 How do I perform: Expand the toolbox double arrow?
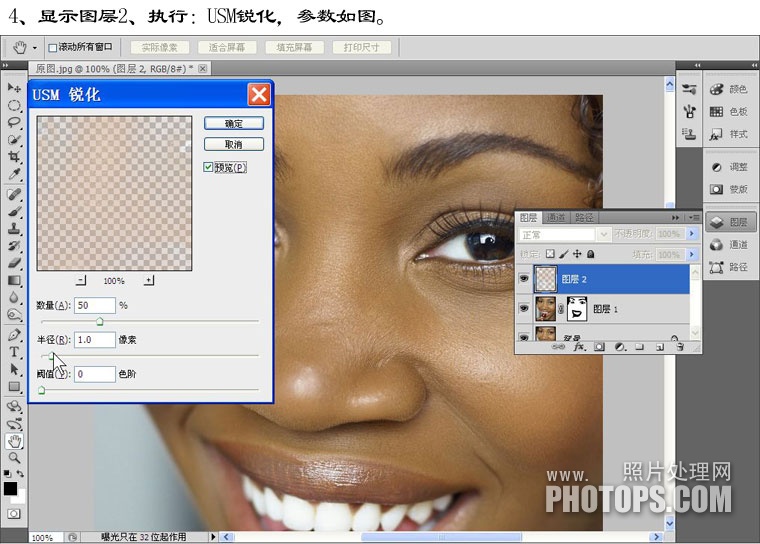click(5, 65)
